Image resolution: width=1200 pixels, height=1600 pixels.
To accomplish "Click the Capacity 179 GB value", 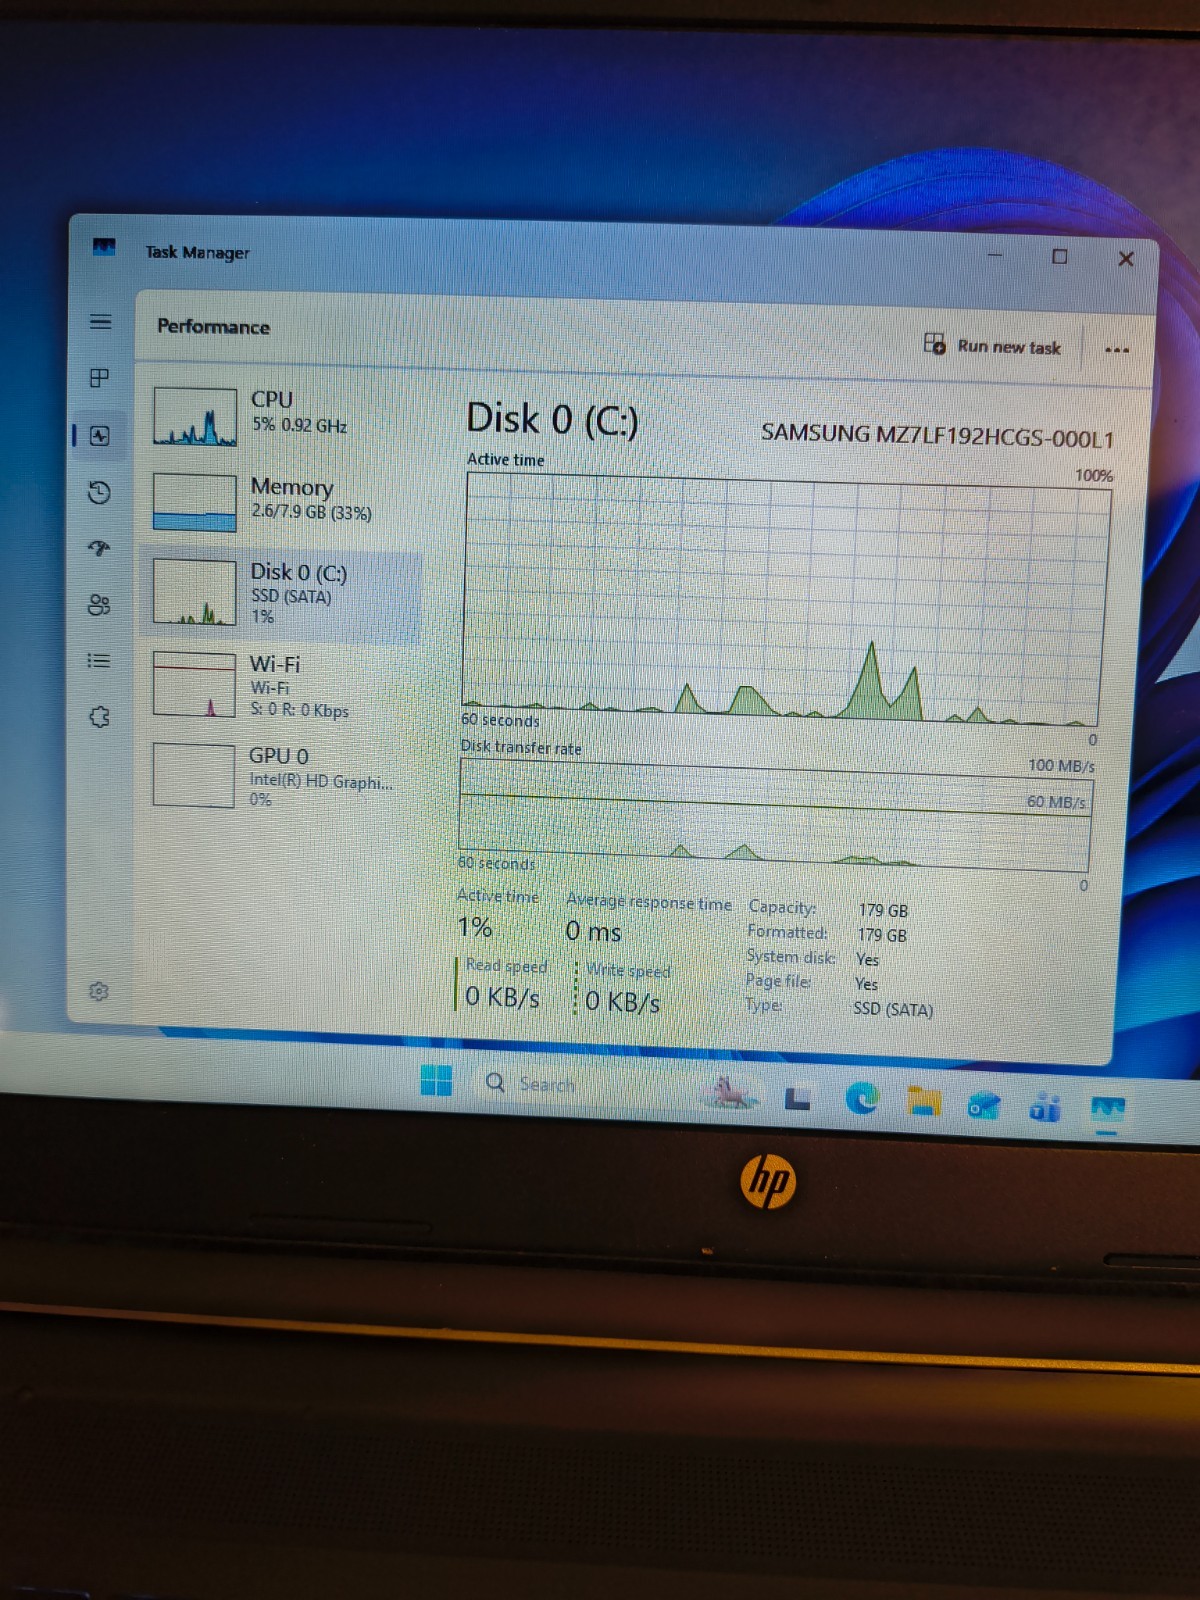I will (x=883, y=911).
